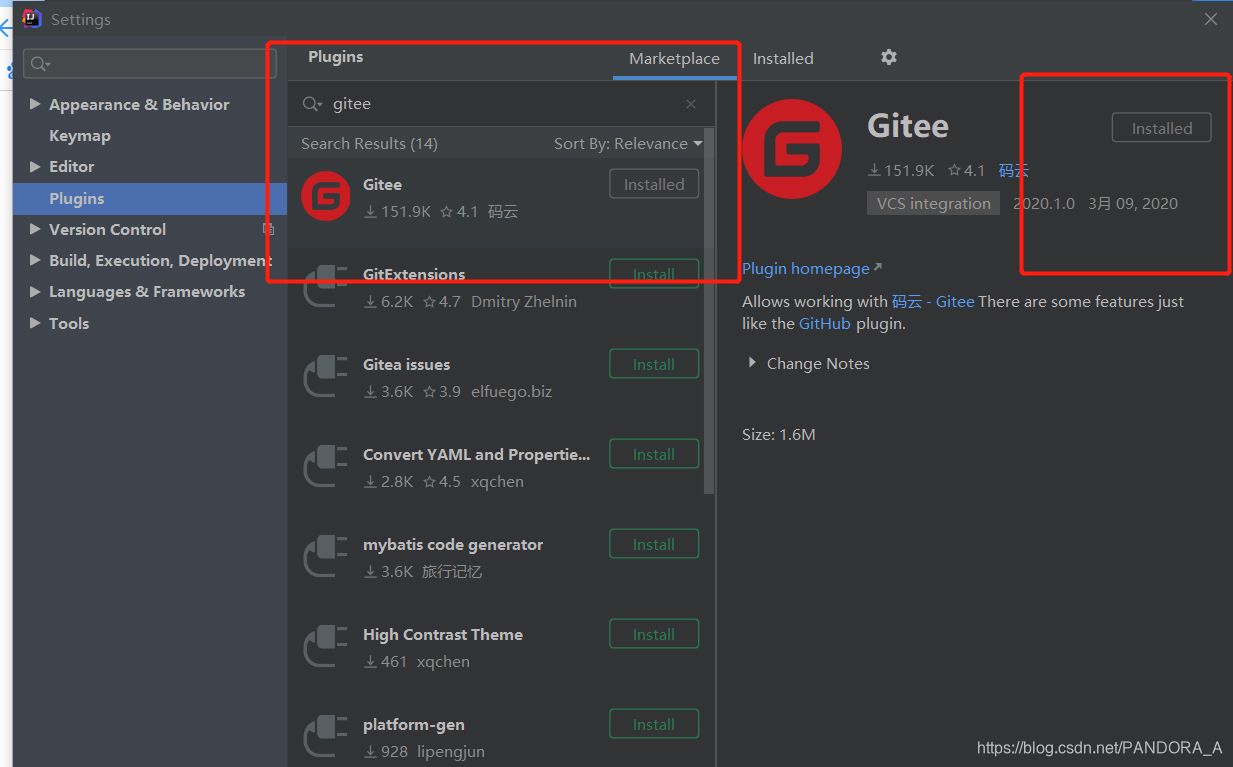Open the Plugin homepage link
This screenshot has height=767, width=1233.
pos(812,268)
